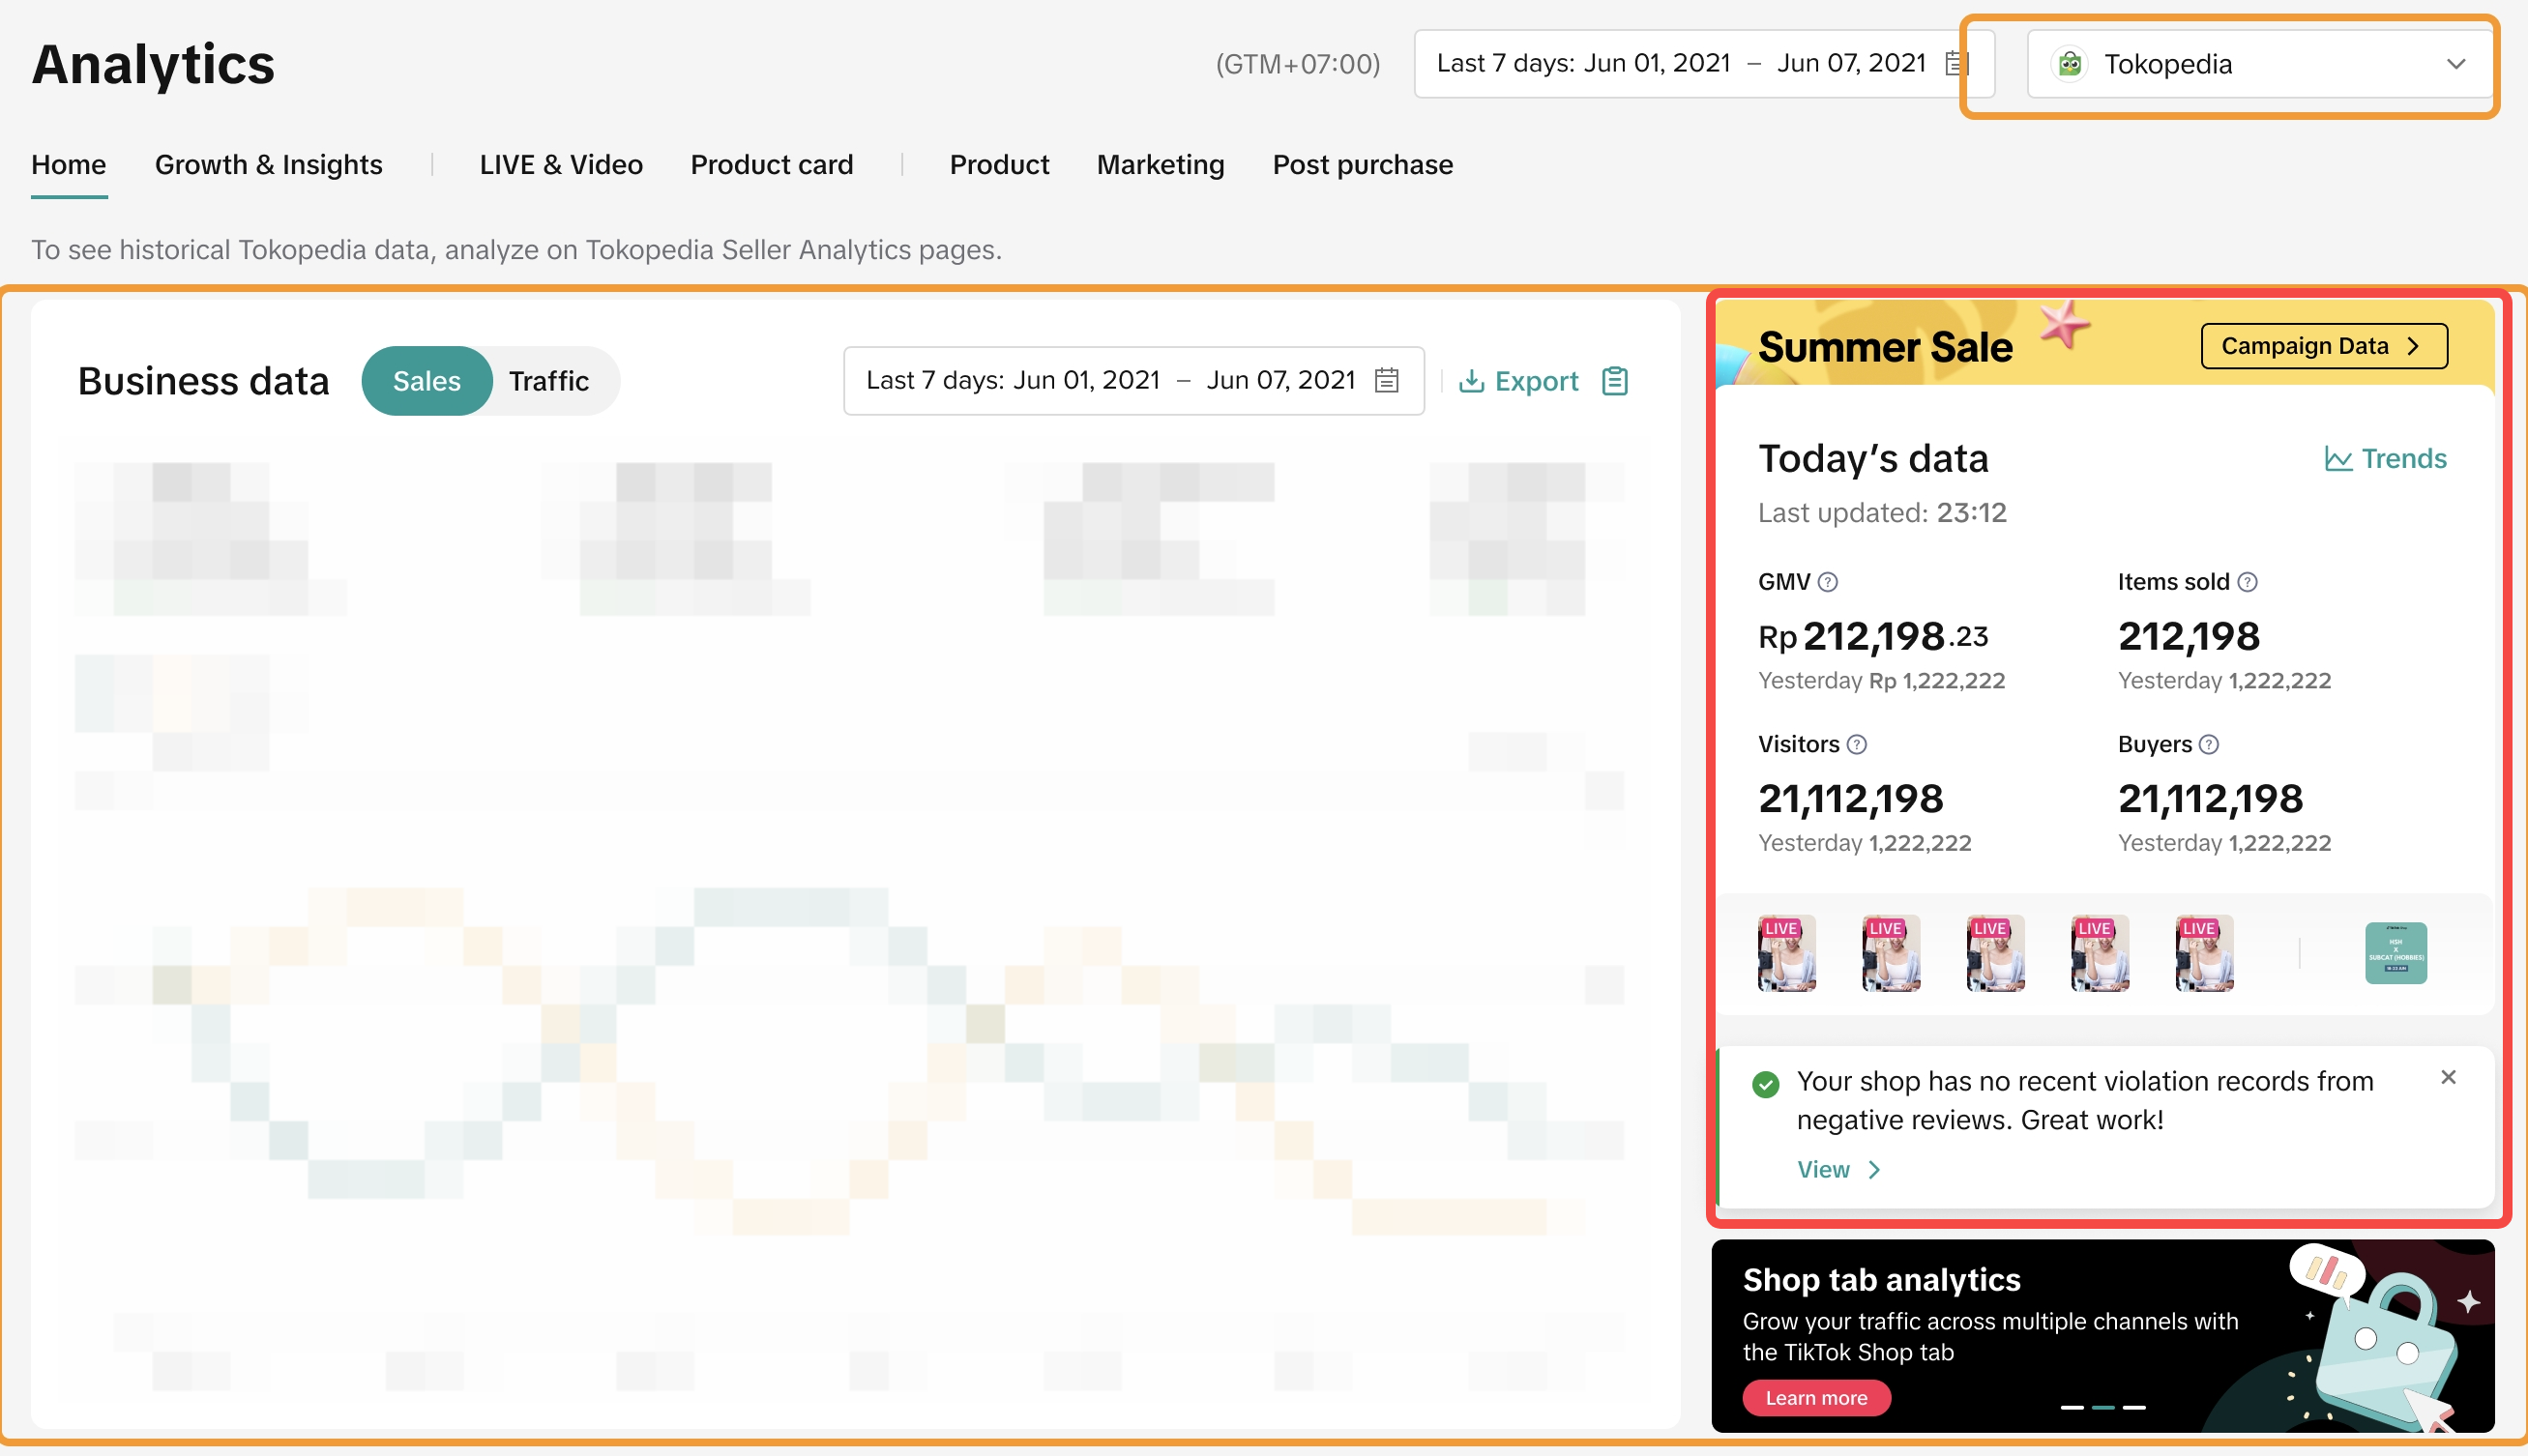2528x1456 pixels.
Task: Click the Buyers help icon
Action: coord(2209,744)
